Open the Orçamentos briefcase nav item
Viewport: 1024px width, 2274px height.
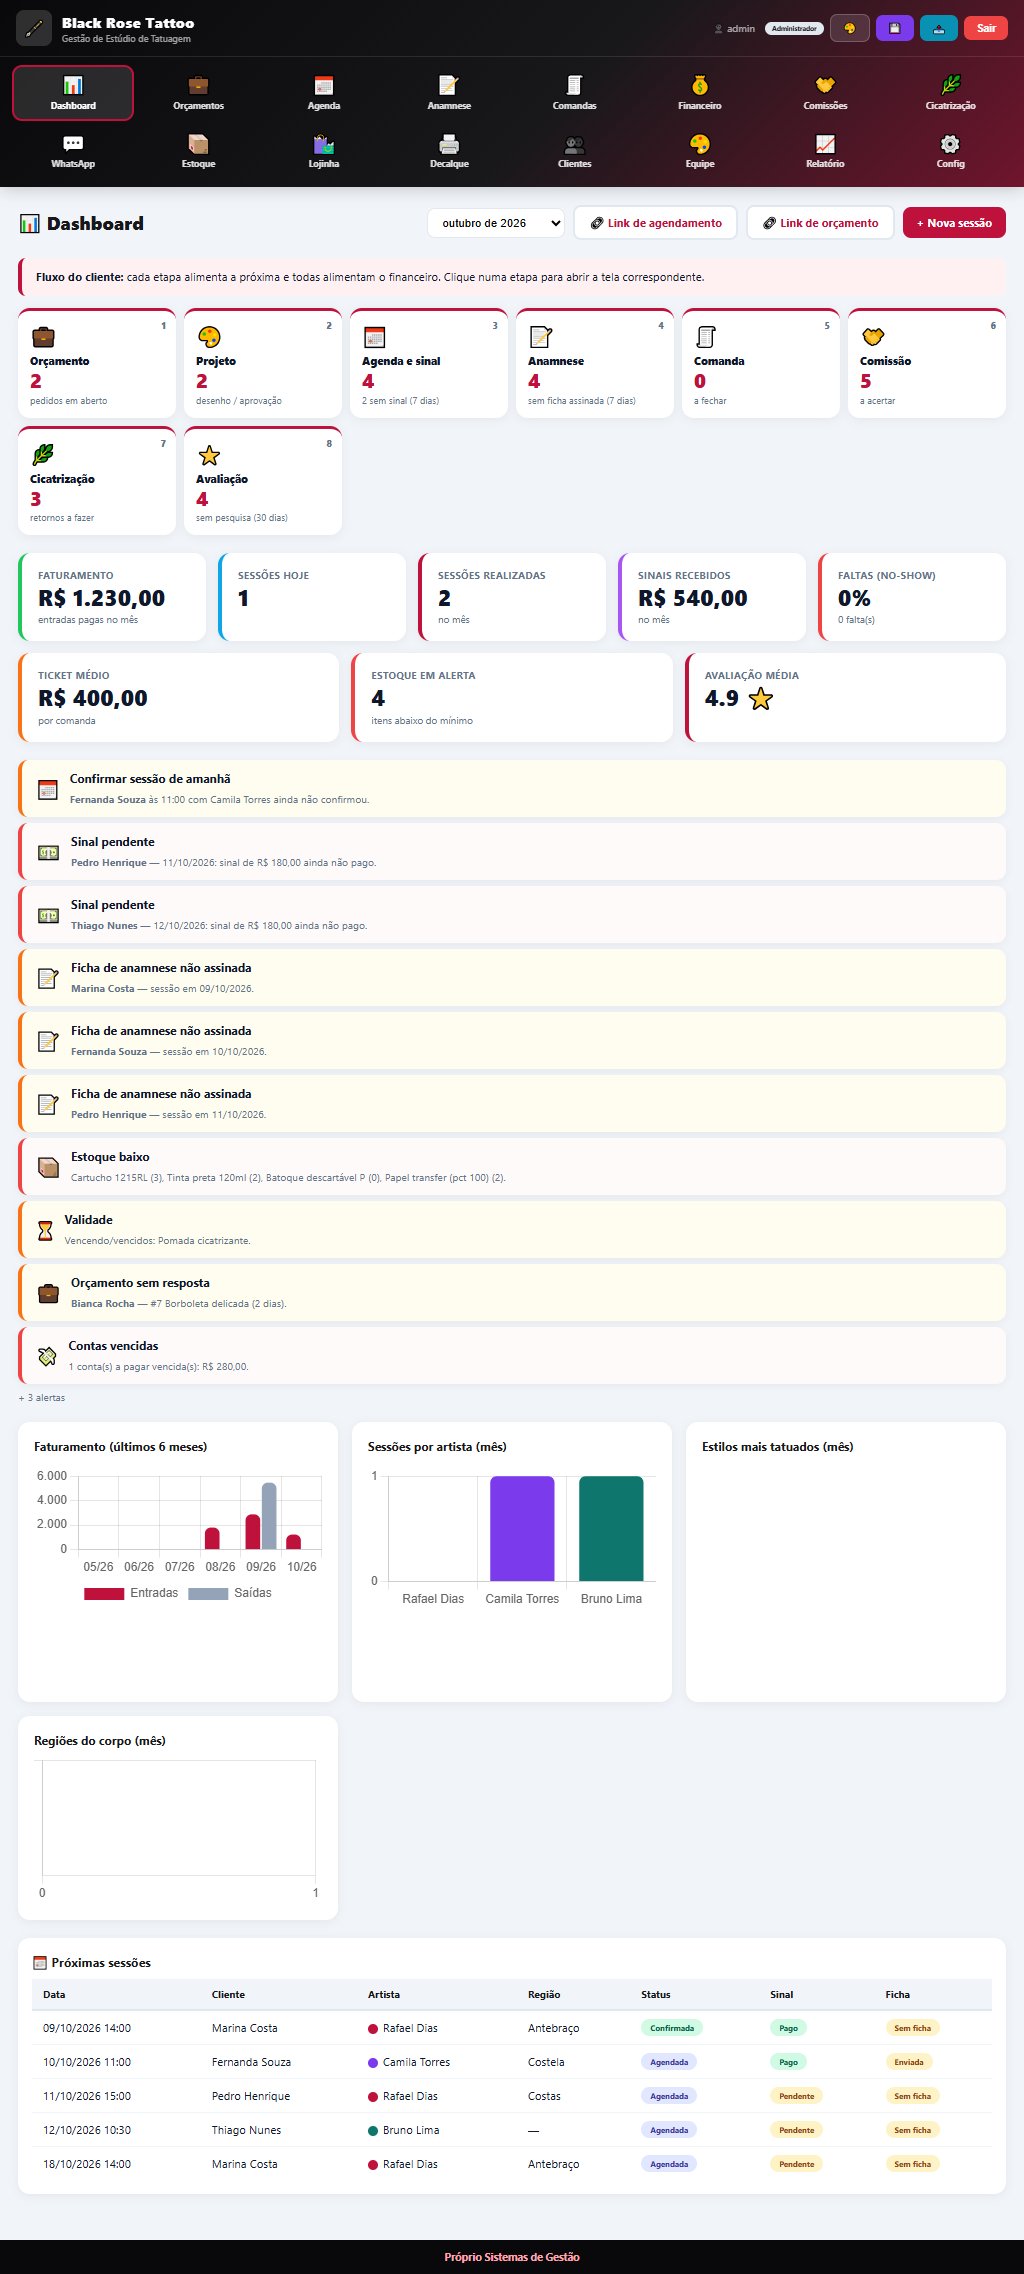tap(198, 93)
